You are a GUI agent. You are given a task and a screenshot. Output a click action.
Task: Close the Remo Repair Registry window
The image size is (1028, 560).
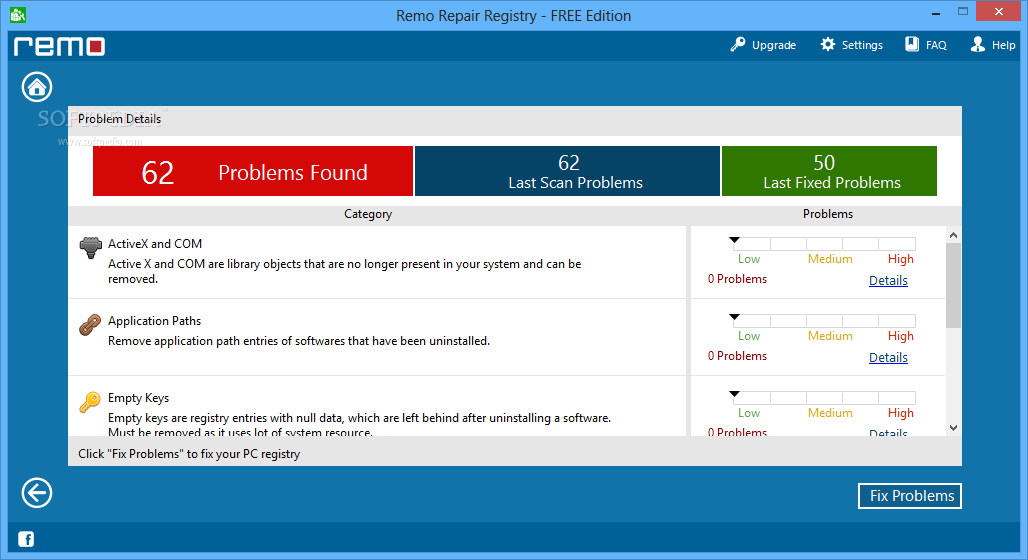(x=998, y=12)
